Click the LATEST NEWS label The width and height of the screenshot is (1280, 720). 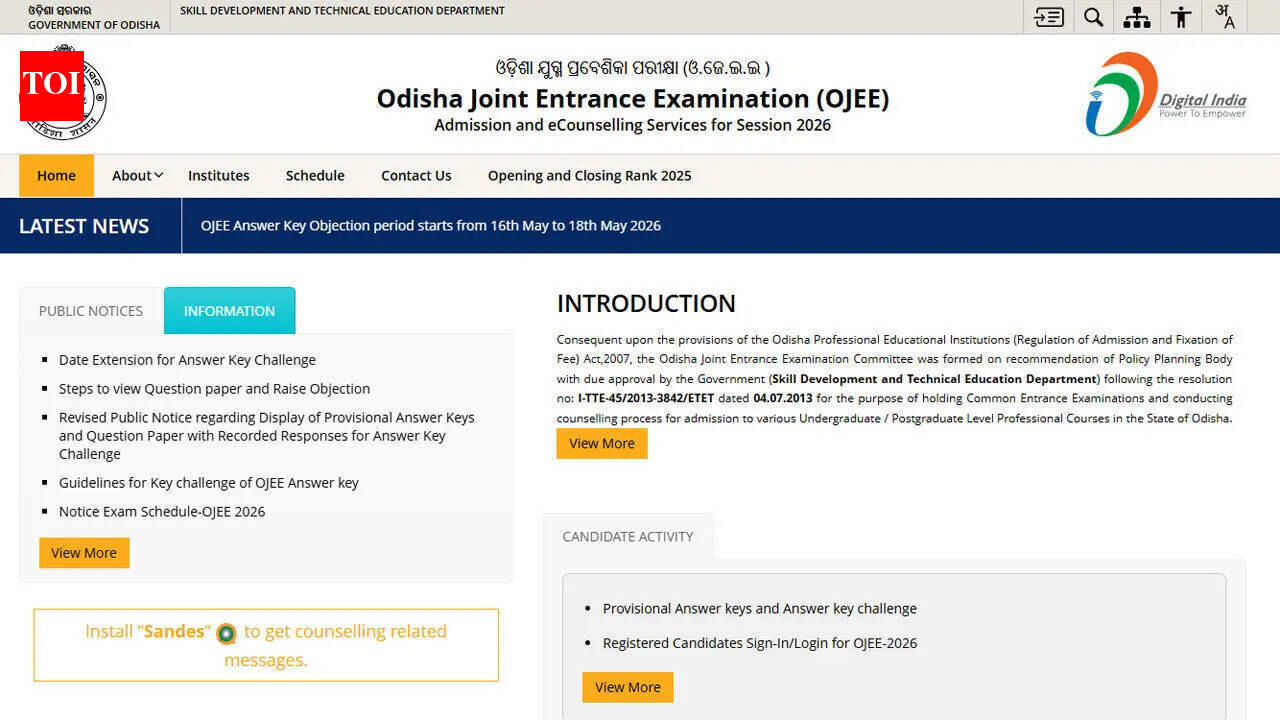[x=84, y=226]
